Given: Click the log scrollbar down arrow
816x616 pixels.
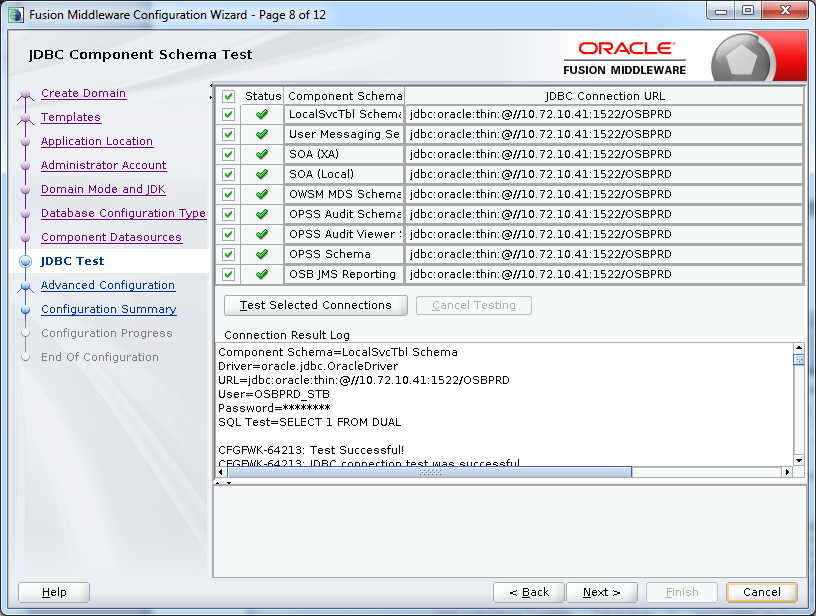Looking at the screenshot, I should 799,460.
